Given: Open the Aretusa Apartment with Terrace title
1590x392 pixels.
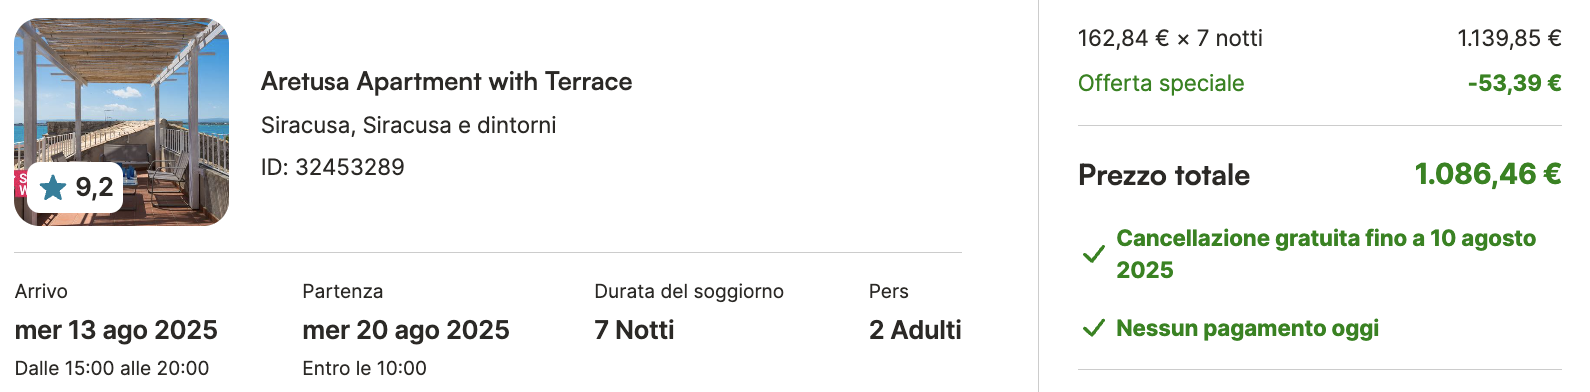Looking at the screenshot, I should tap(446, 81).
